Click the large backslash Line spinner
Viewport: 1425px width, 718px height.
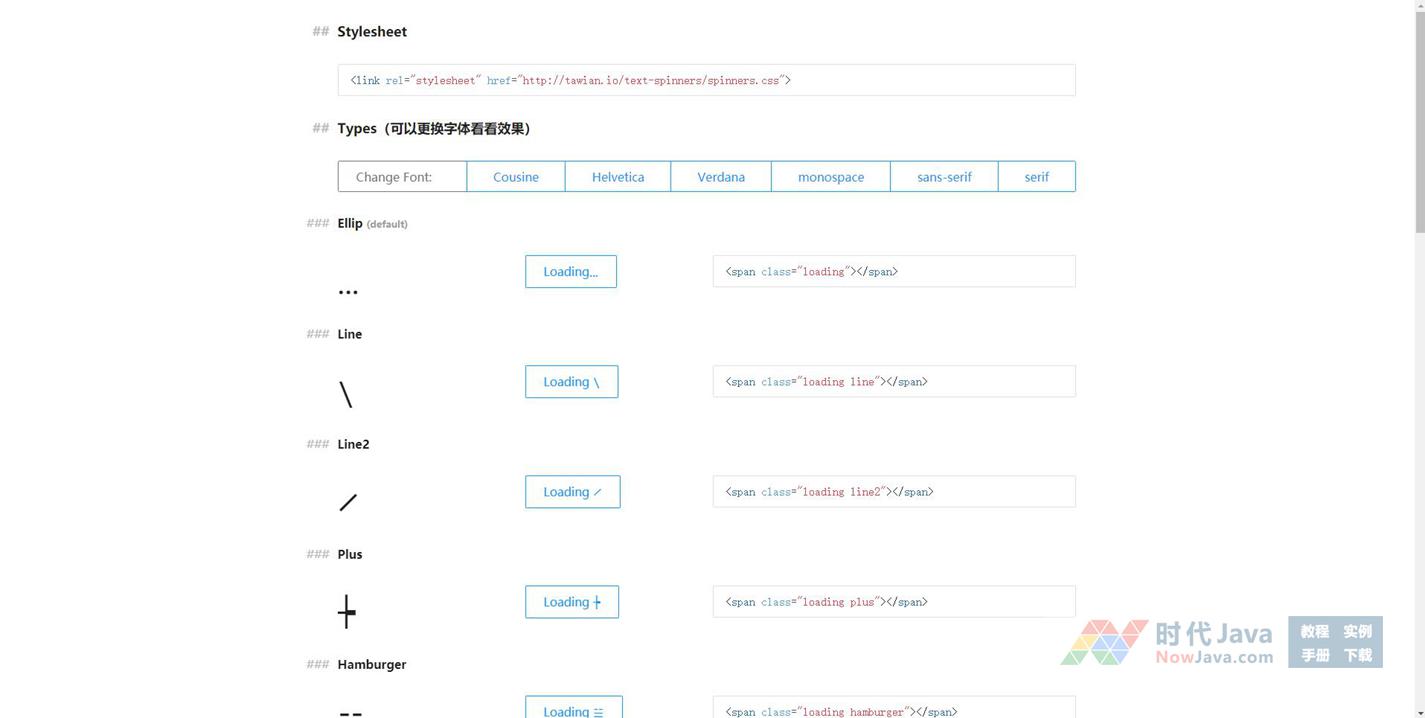click(x=346, y=394)
